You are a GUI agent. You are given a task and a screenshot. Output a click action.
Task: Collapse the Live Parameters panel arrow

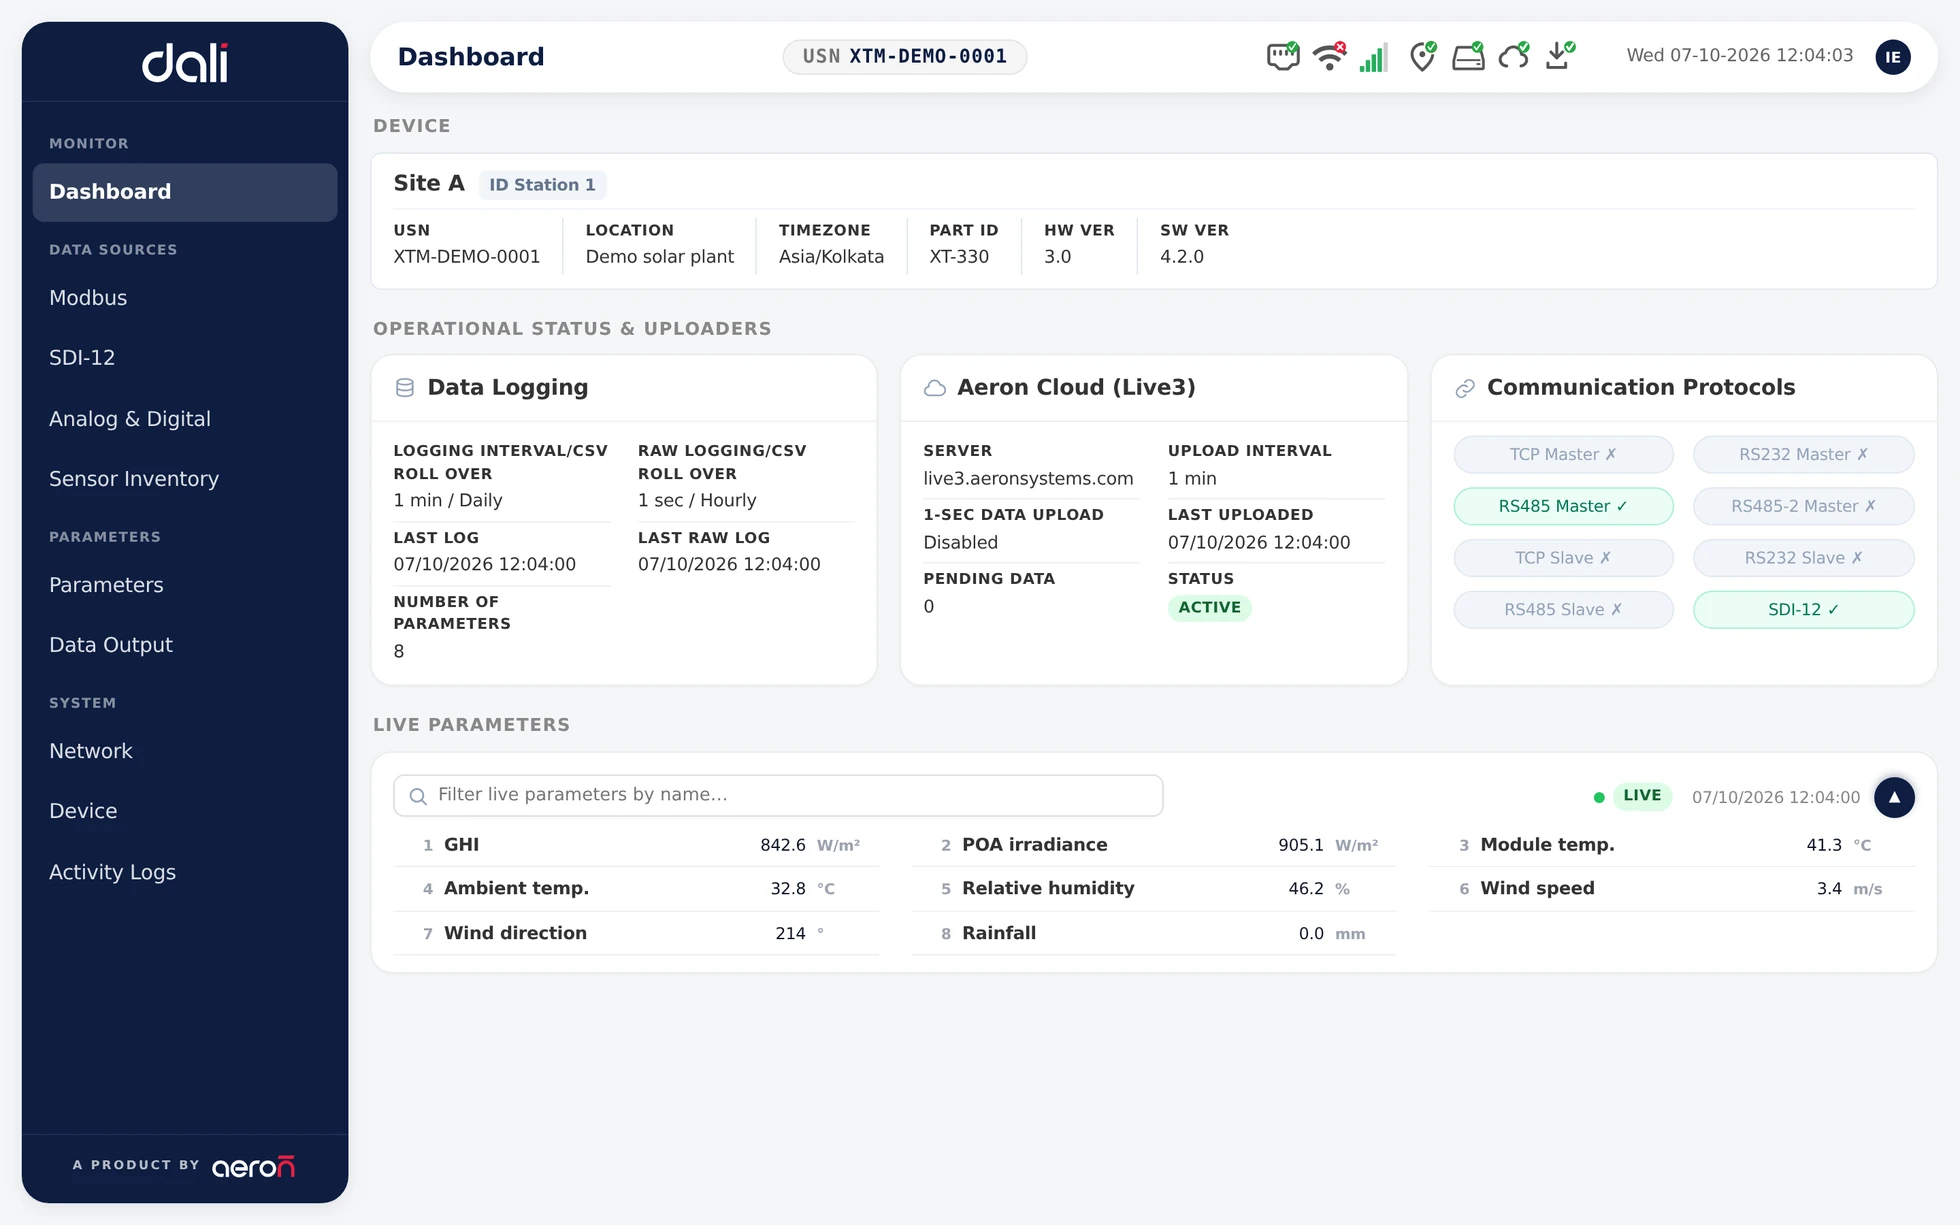click(1894, 797)
